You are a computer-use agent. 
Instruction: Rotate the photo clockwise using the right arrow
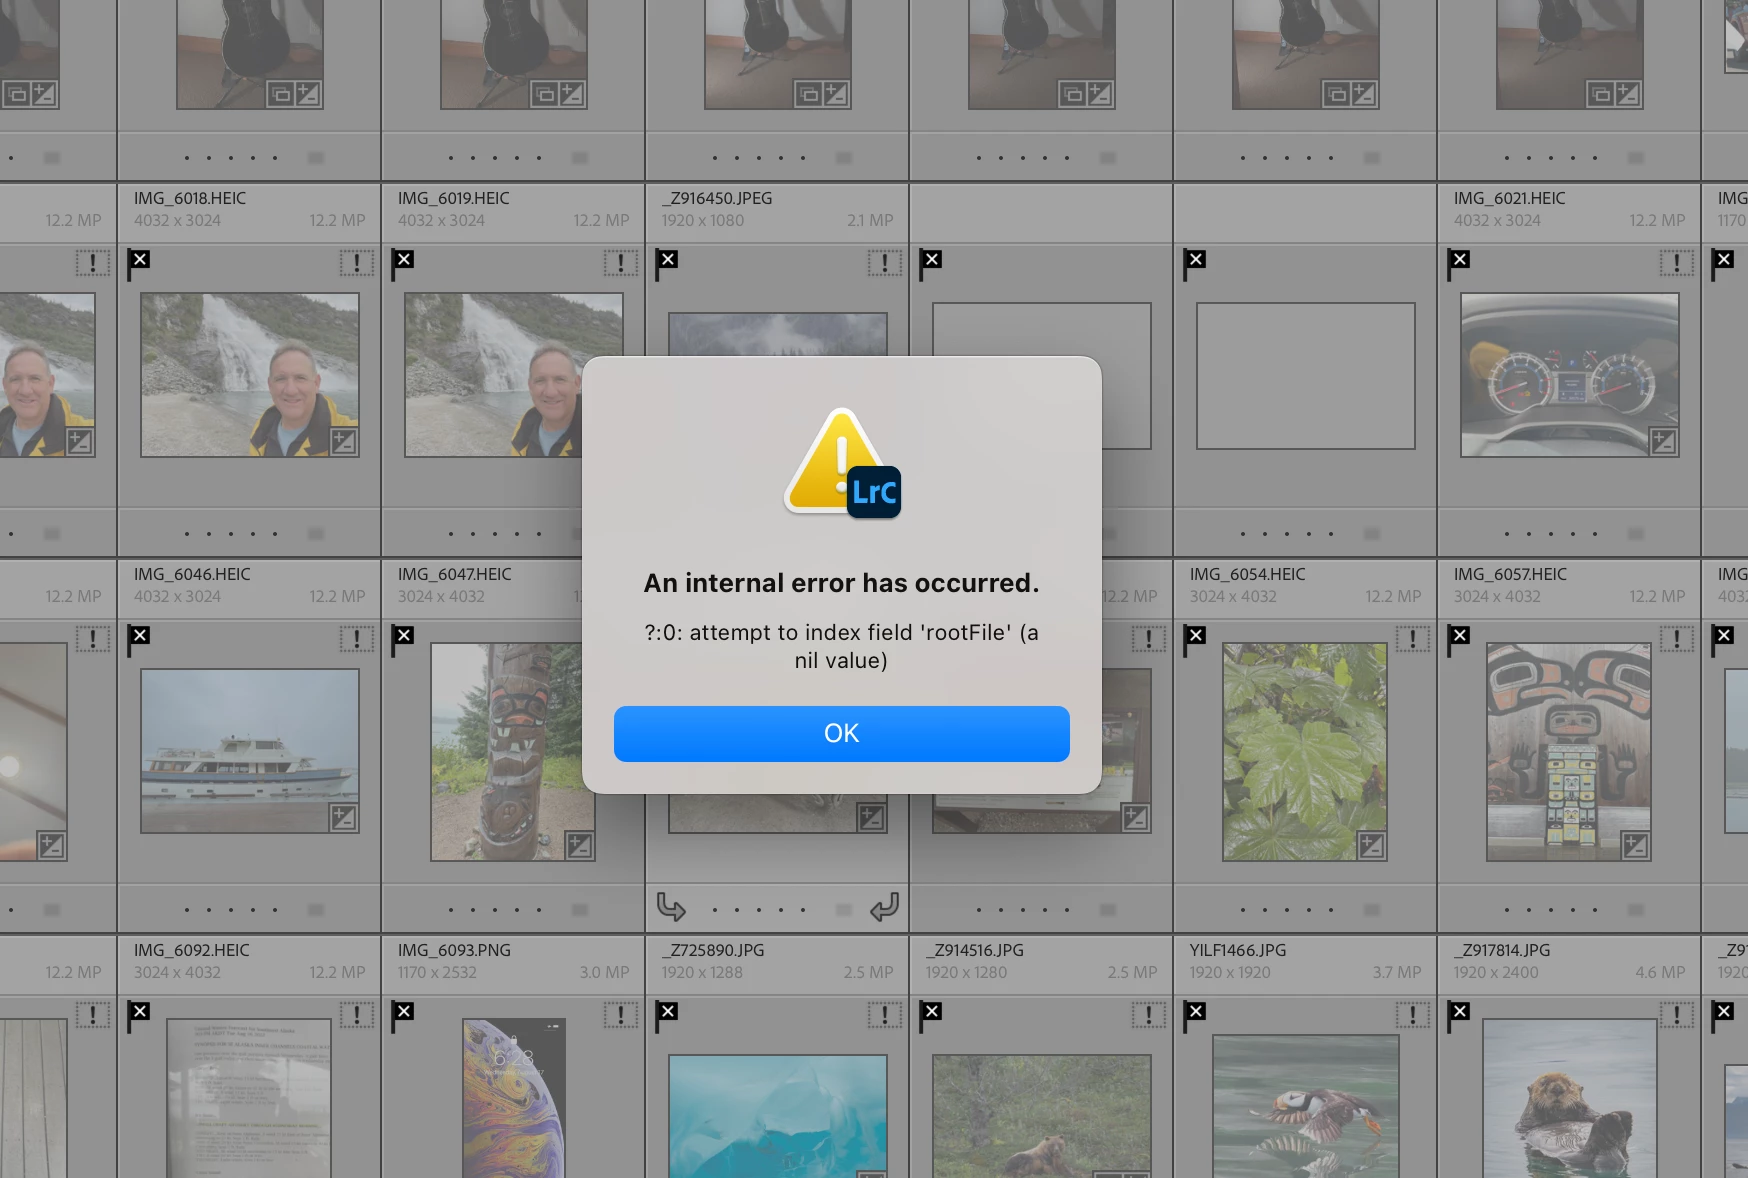[x=884, y=907]
